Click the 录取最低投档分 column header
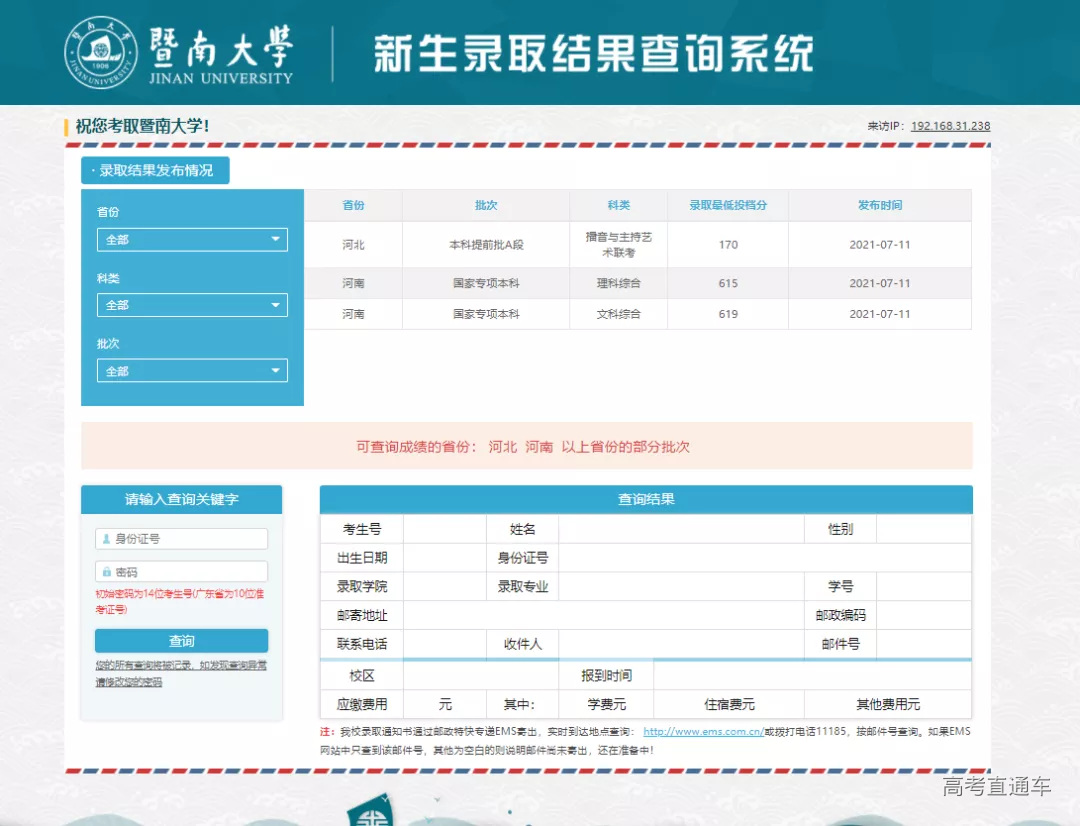Screen dimensions: 1080x826 (x=727, y=205)
